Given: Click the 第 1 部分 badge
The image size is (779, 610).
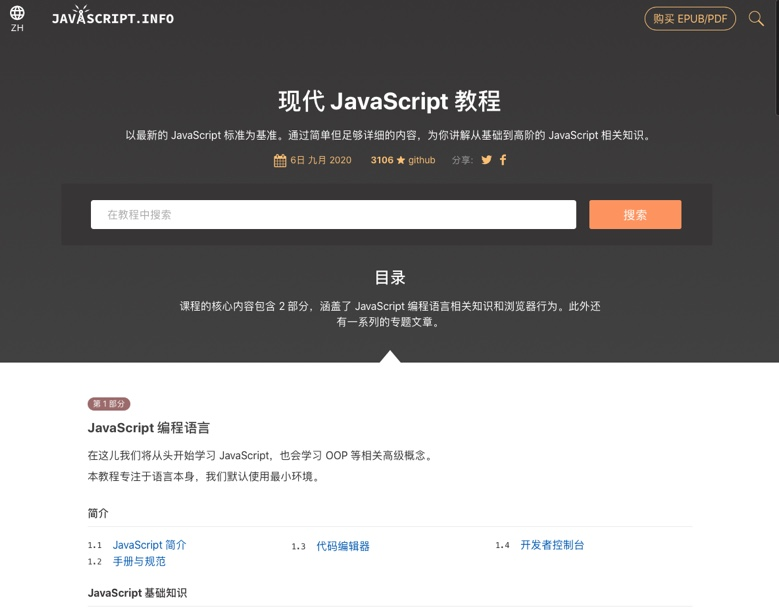Looking at the screenshot, I should [x=109, y=404].
